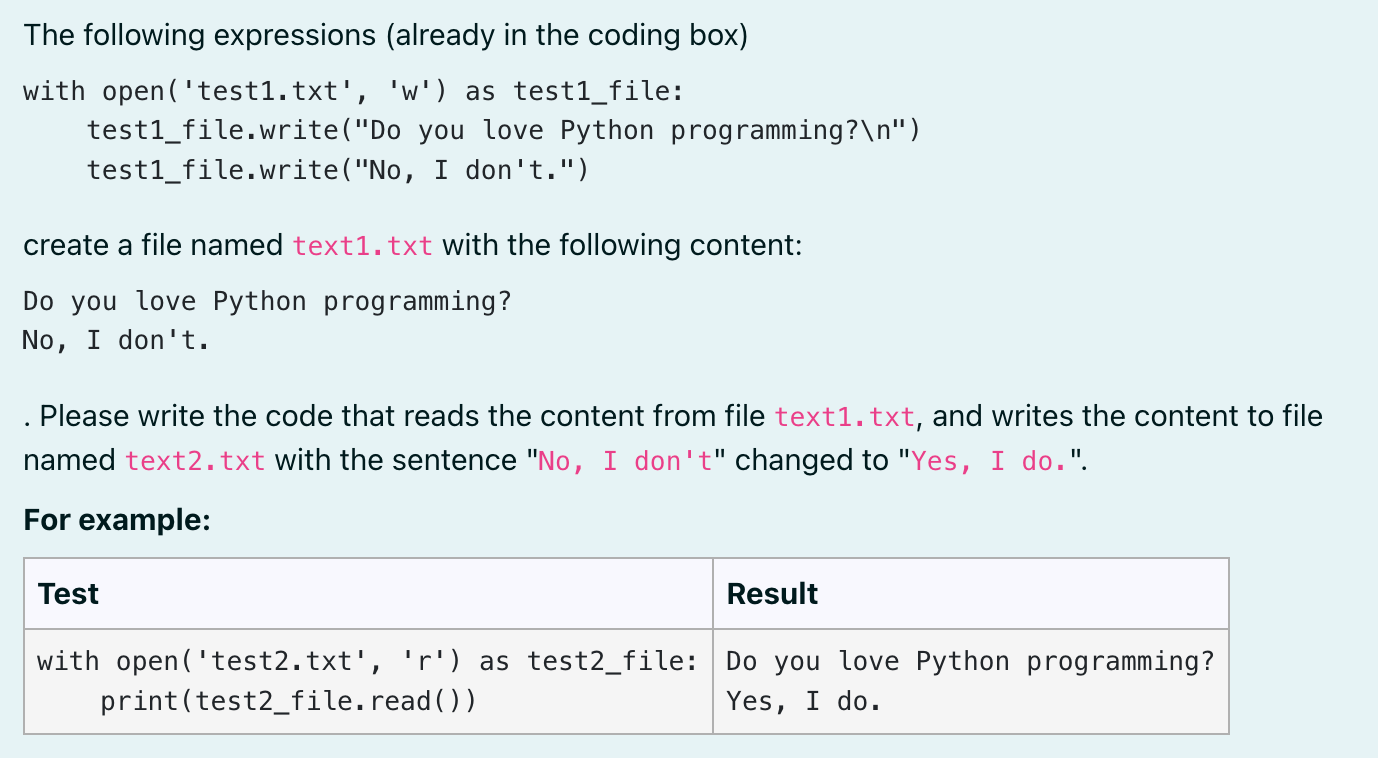The height and width of the screenshot is (758, 1378).
Task: Click the print(test2_file.read()) line
Action: [x=288, y=701]
